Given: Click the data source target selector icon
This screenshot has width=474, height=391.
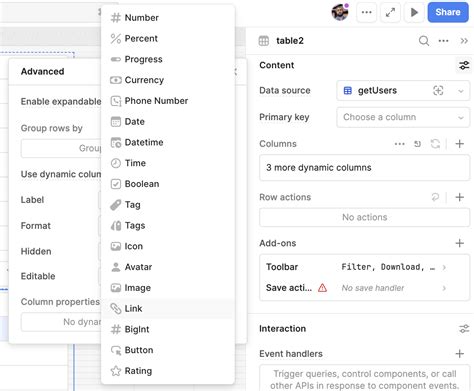Looking at the screenshot, I should tap(438, 90).
